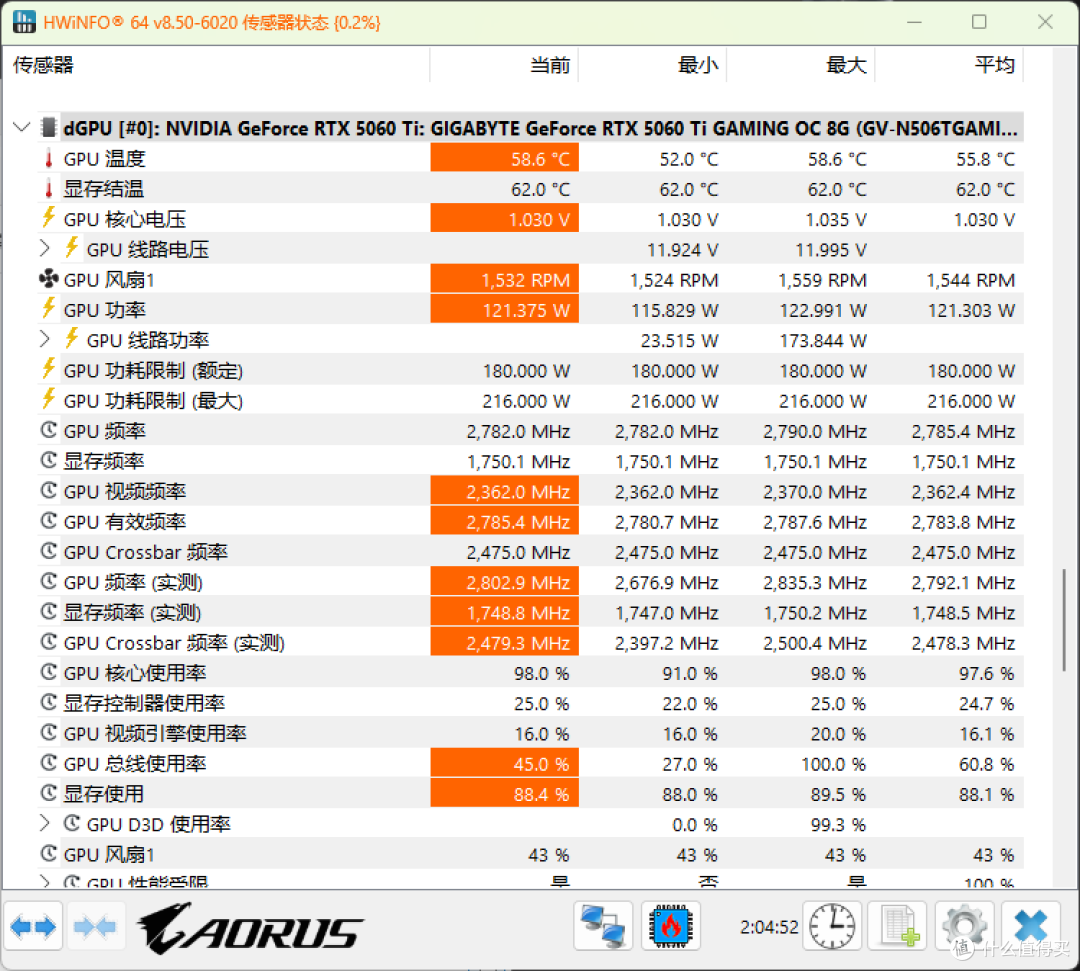Click the thermometer icon beside GPU 温度
This screenshot has width=1080, height=971.
tap(49, 159)
